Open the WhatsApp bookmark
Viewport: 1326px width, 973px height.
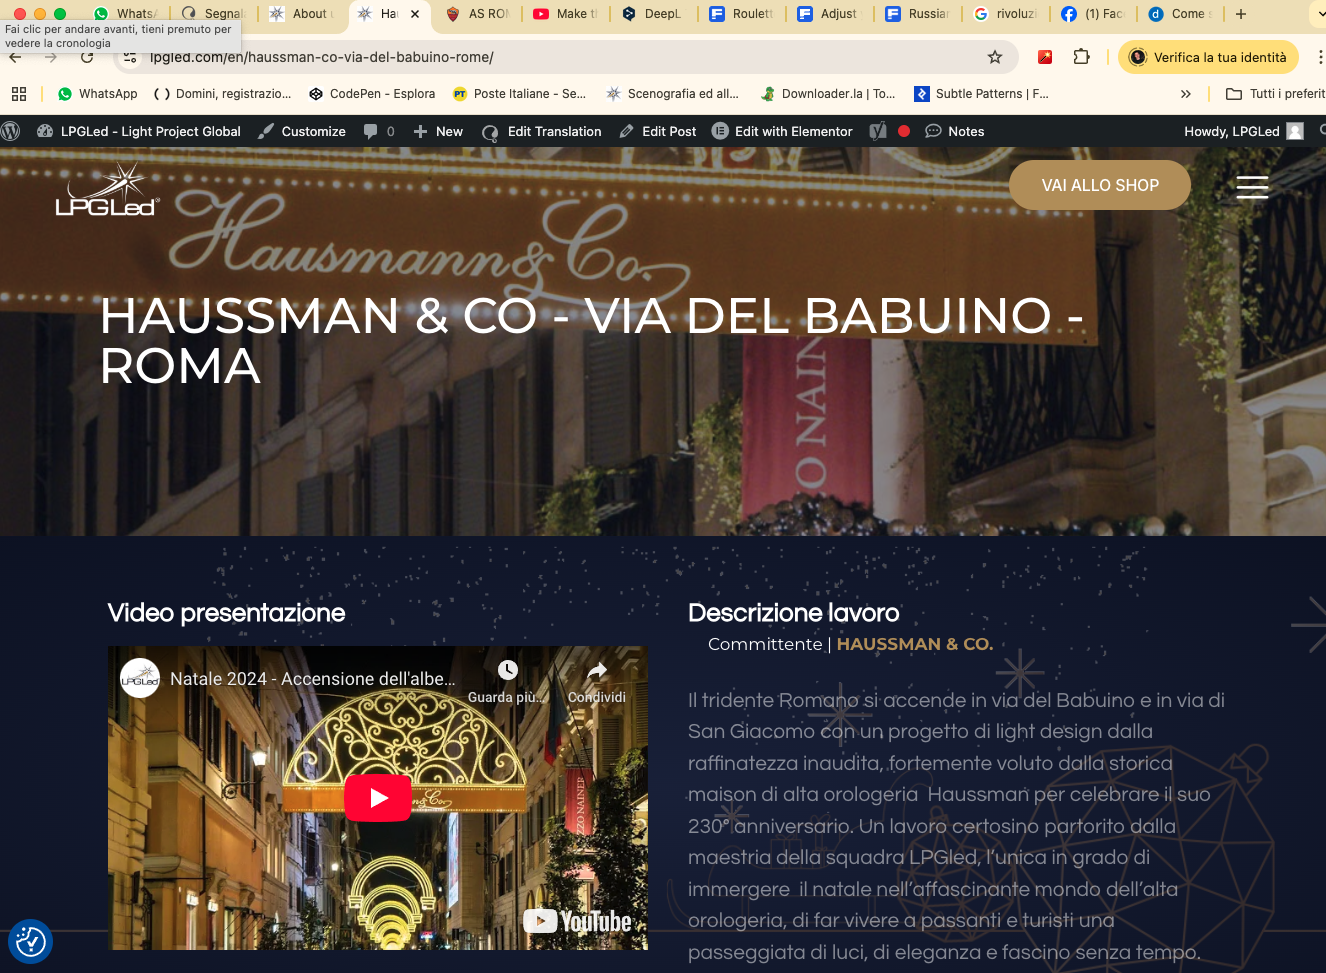(x=98, y=94)
